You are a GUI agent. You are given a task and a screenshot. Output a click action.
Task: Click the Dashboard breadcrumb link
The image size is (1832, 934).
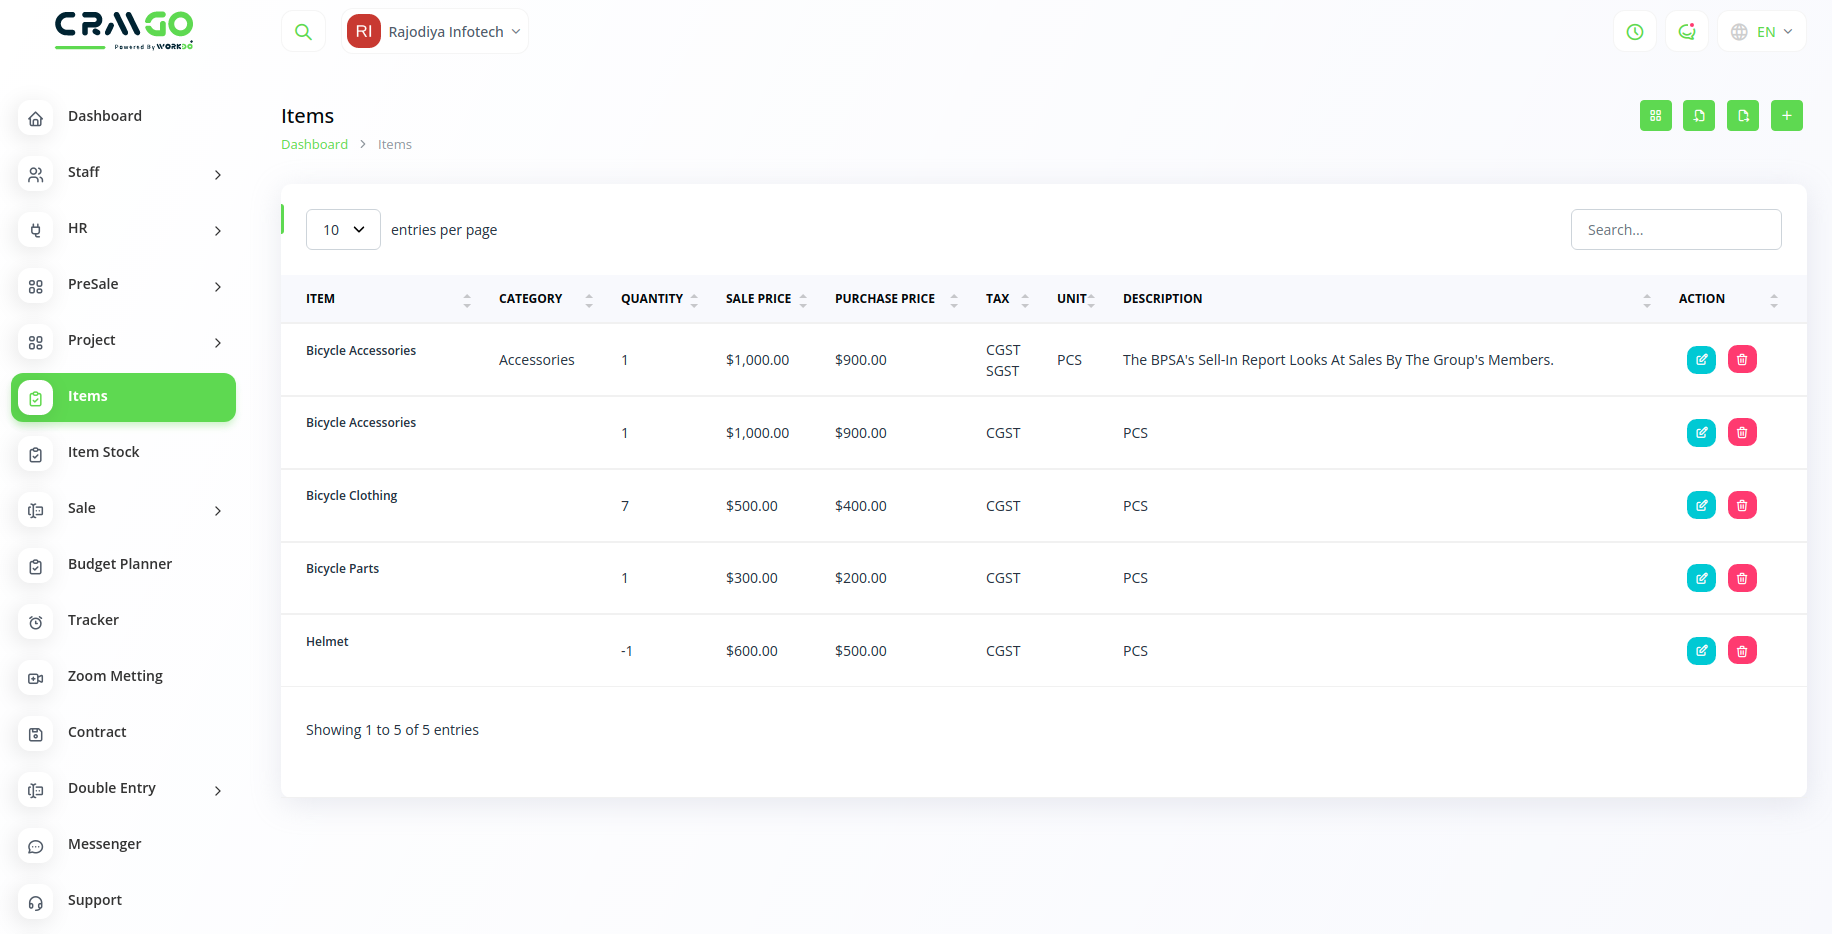tap(314, 145)
